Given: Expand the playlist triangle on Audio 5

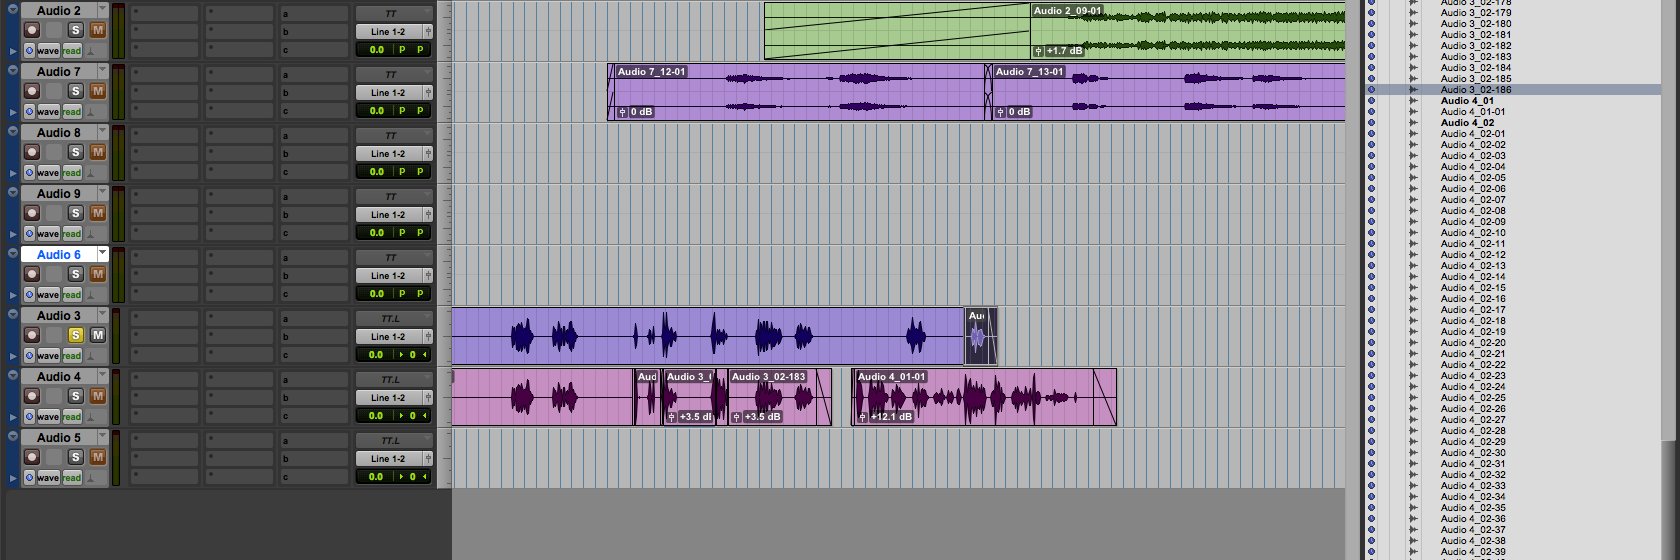Looking at the screenshot, I should pos(13,478).
